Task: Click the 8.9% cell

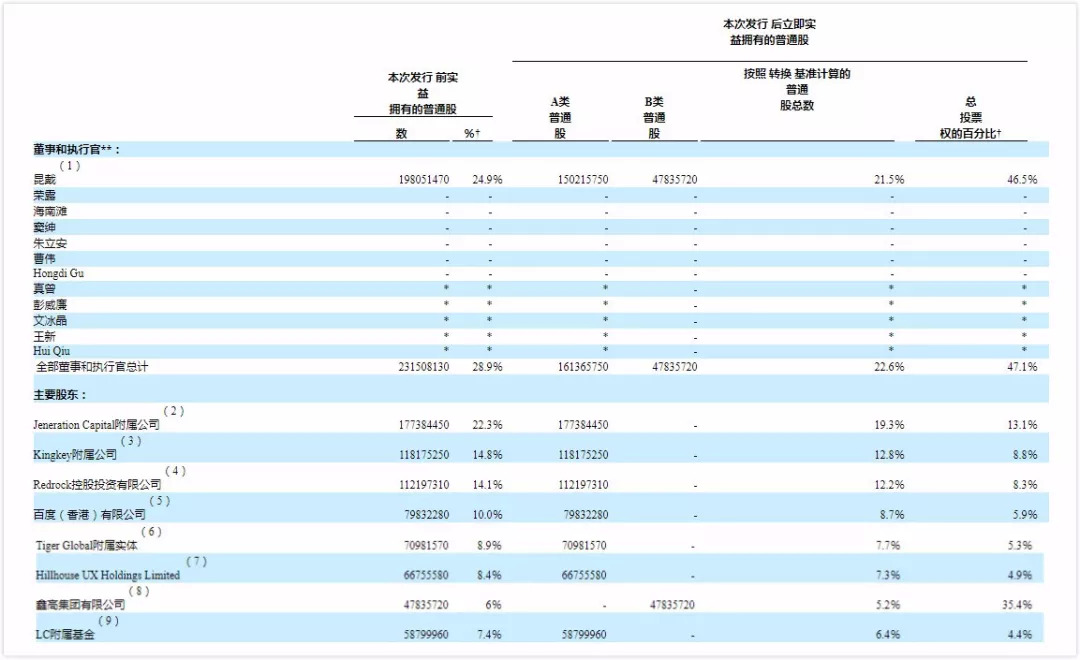Action: 489,546
